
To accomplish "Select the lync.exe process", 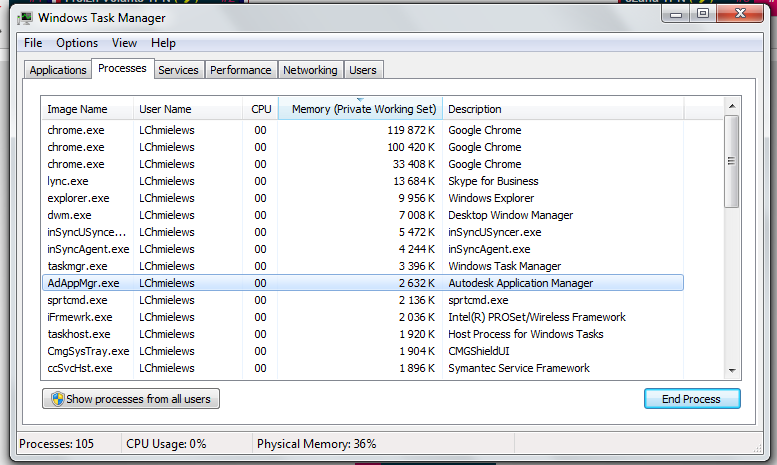I will point(363,181).
